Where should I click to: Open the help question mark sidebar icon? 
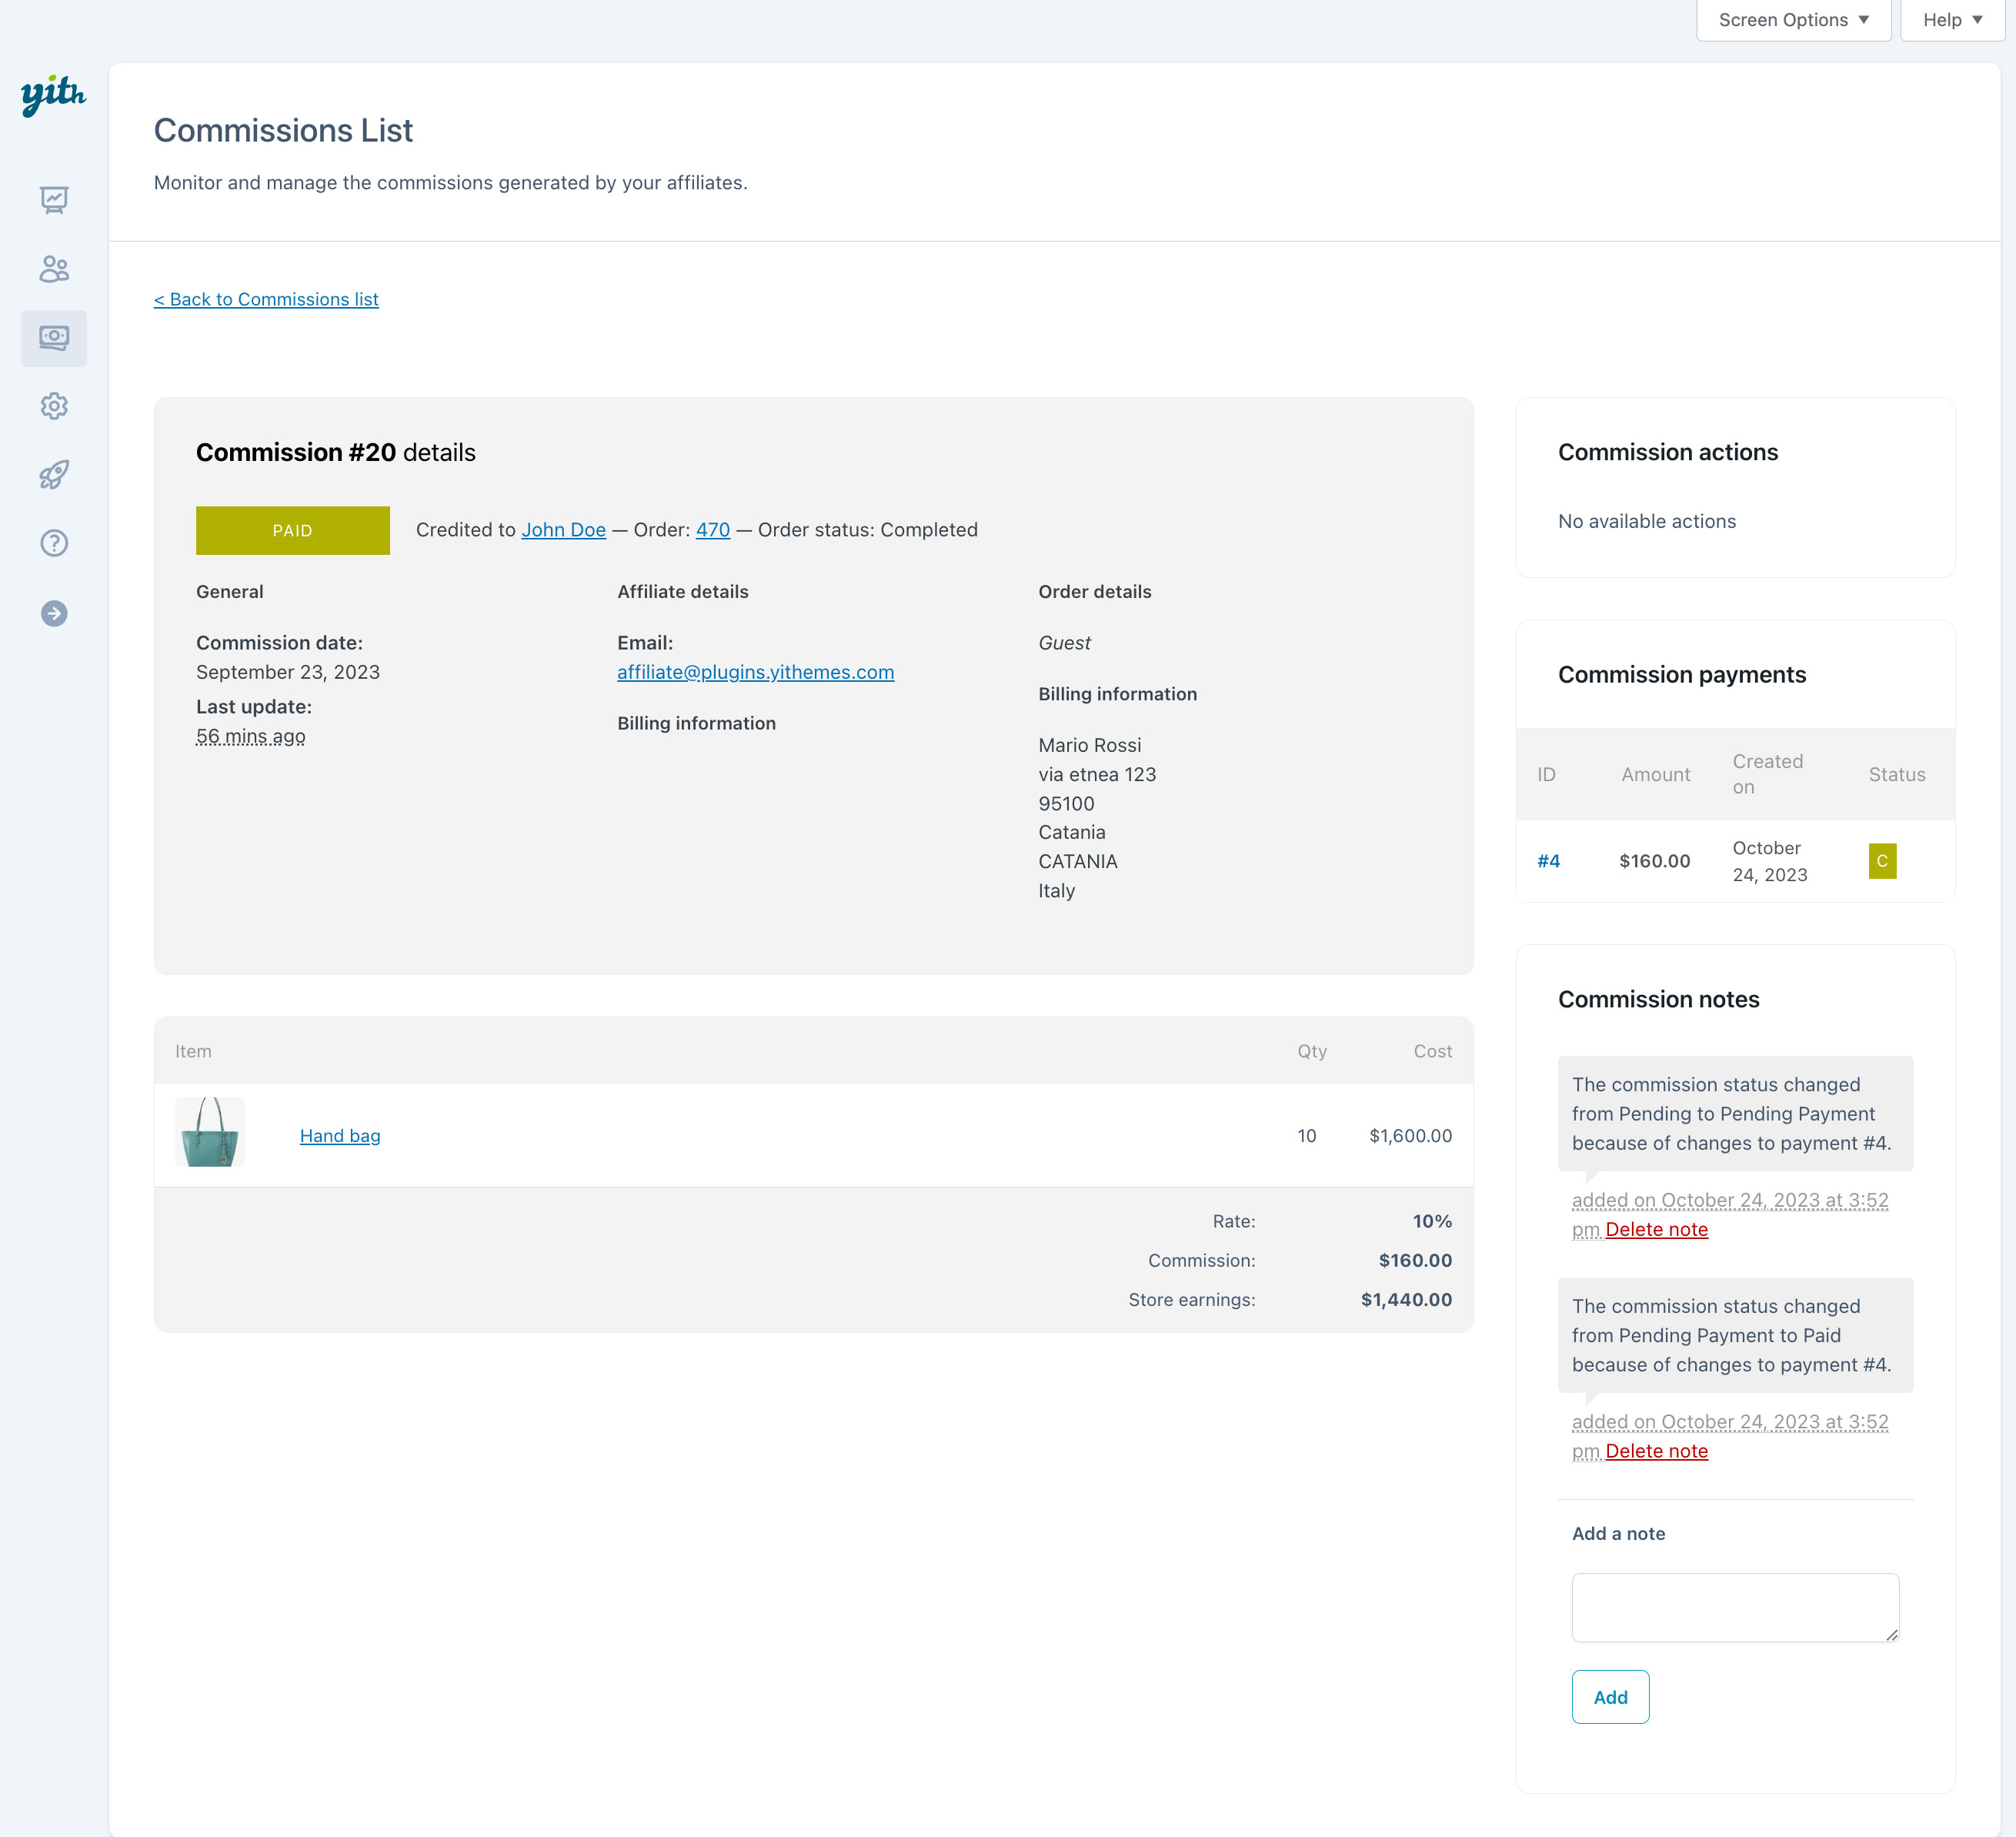[x=54, y=543]
